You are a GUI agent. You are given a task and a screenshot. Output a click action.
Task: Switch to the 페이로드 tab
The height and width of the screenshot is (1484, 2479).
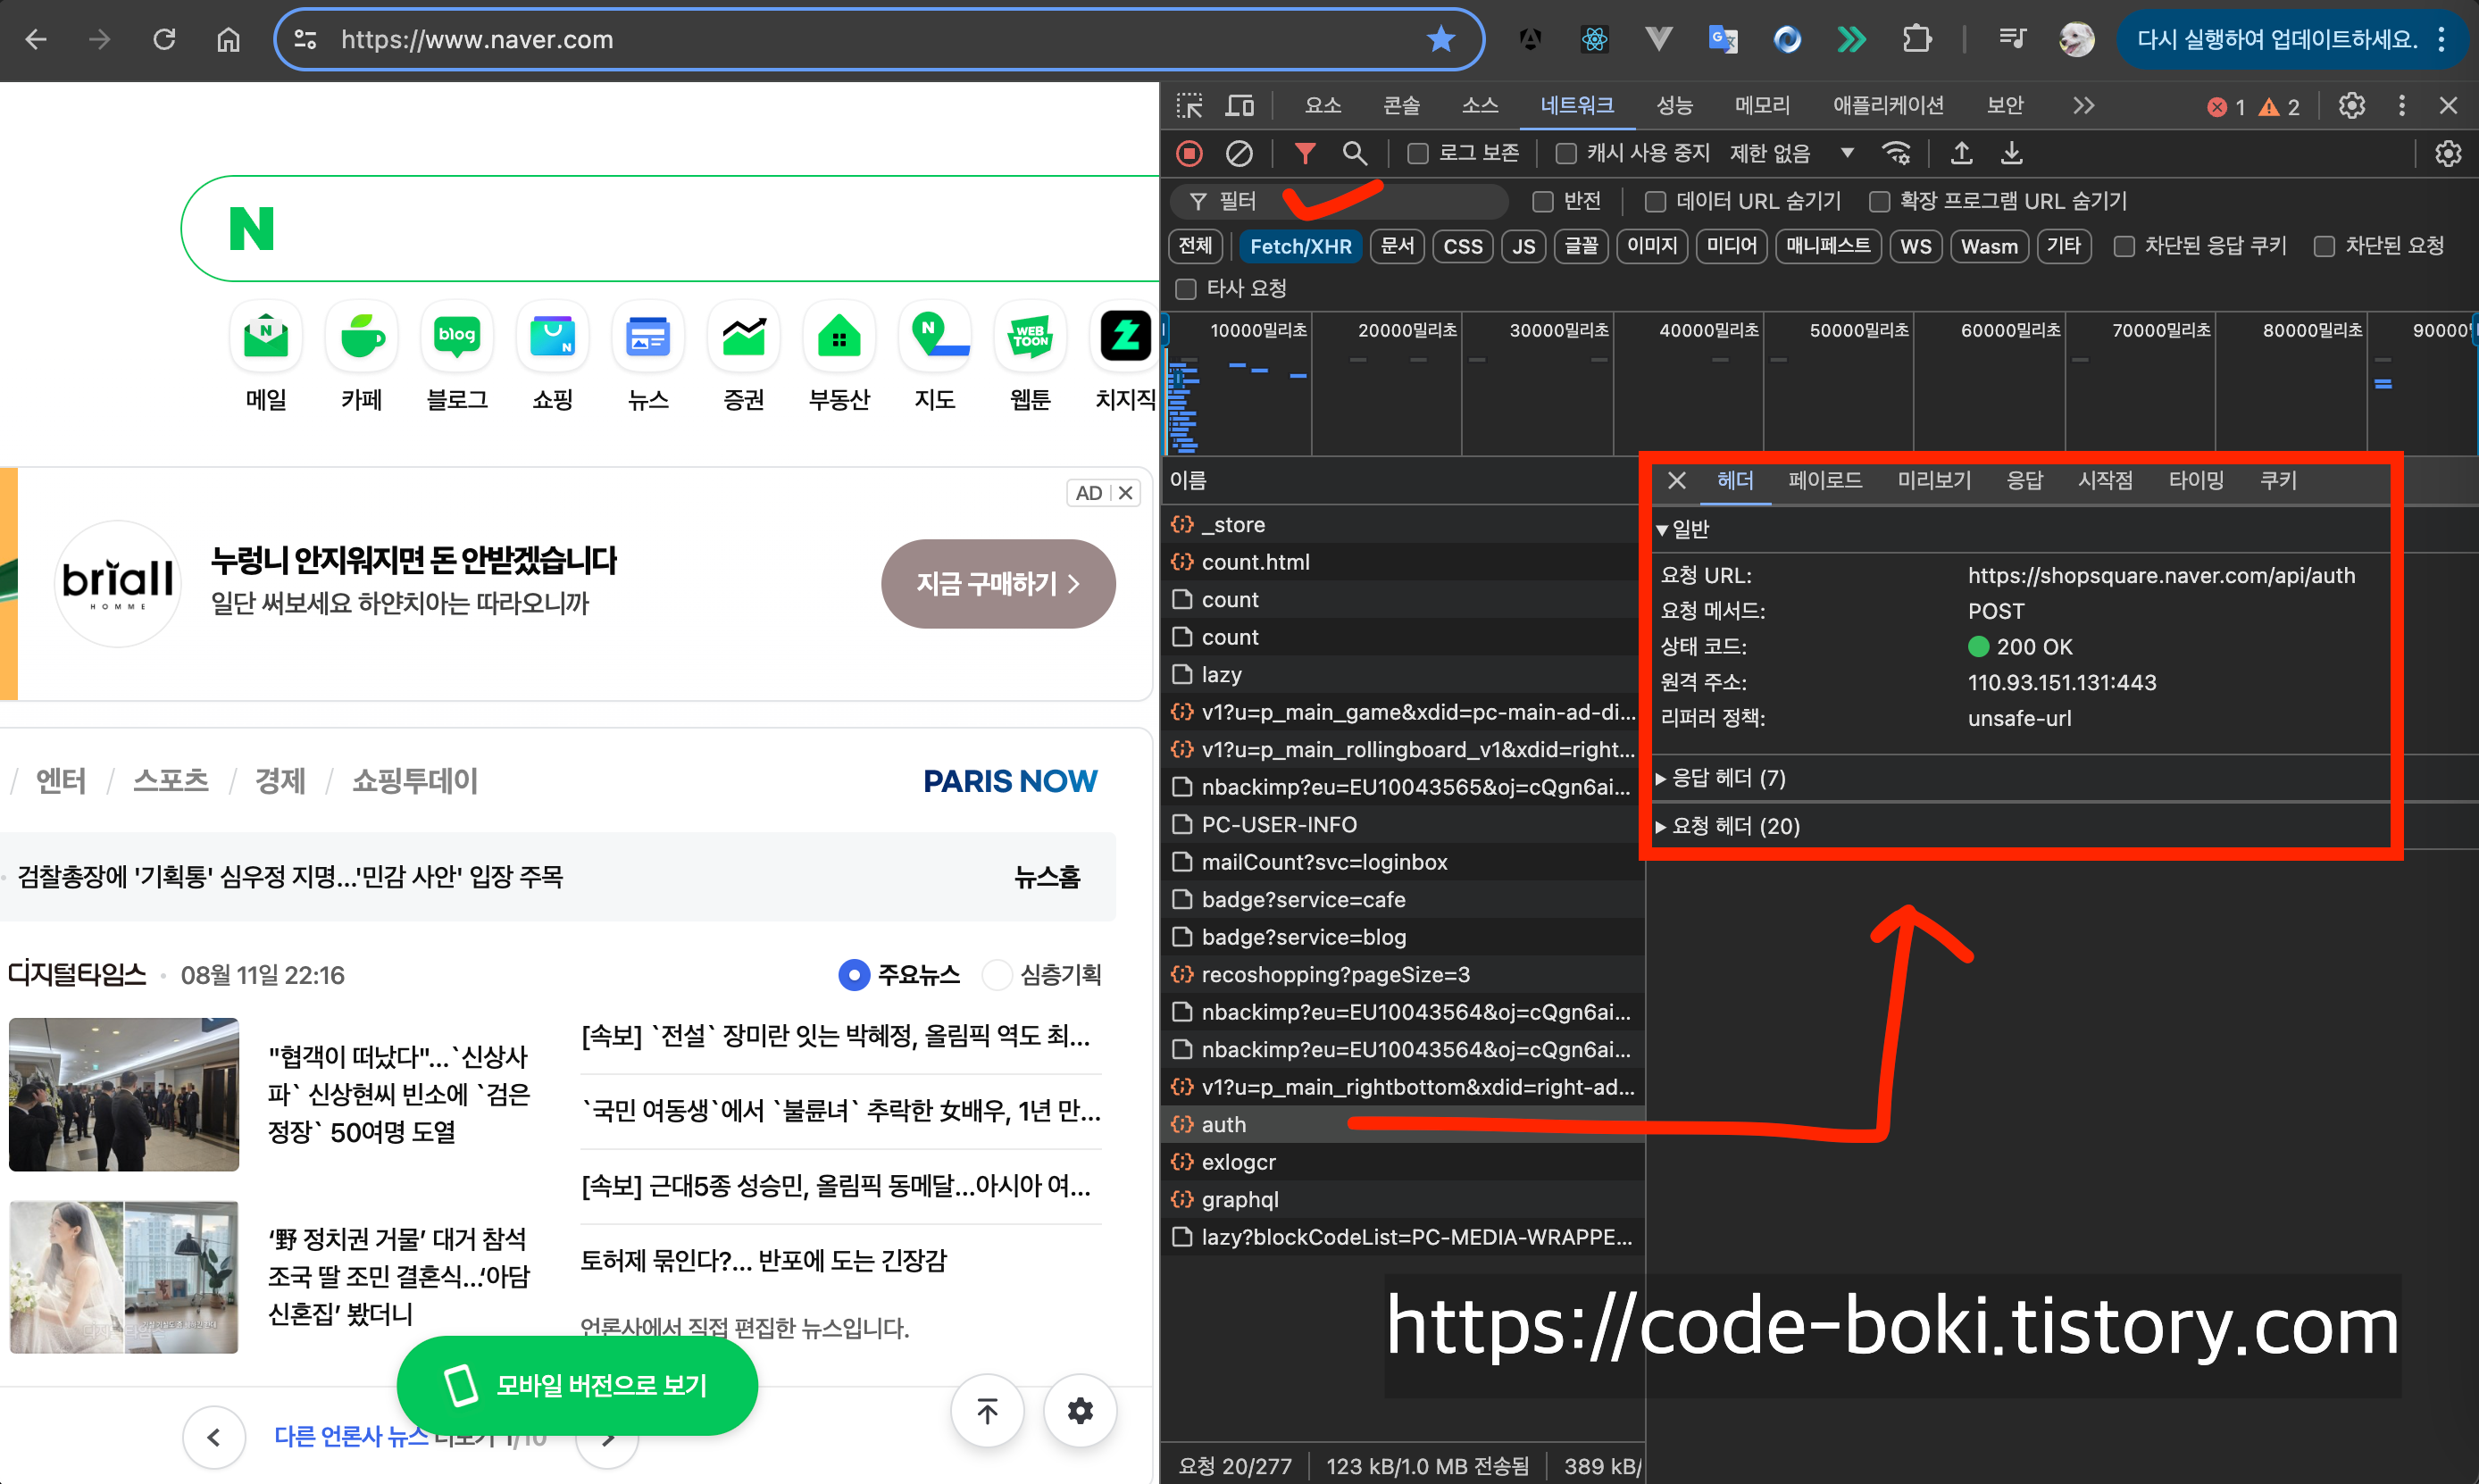coord(1825,480)
